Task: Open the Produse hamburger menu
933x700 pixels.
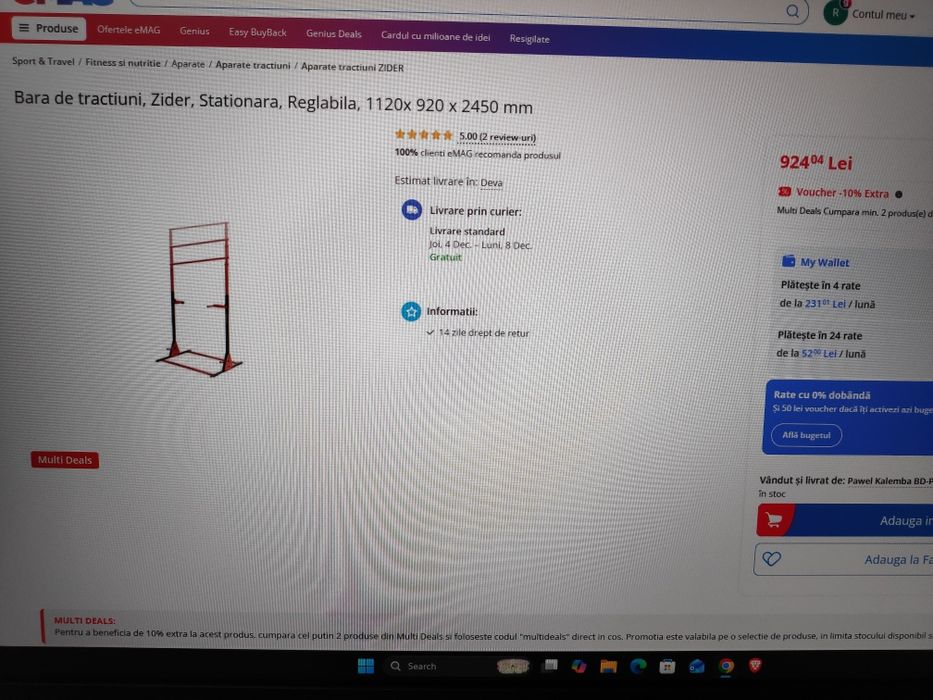Action: [x=49, y=28]
